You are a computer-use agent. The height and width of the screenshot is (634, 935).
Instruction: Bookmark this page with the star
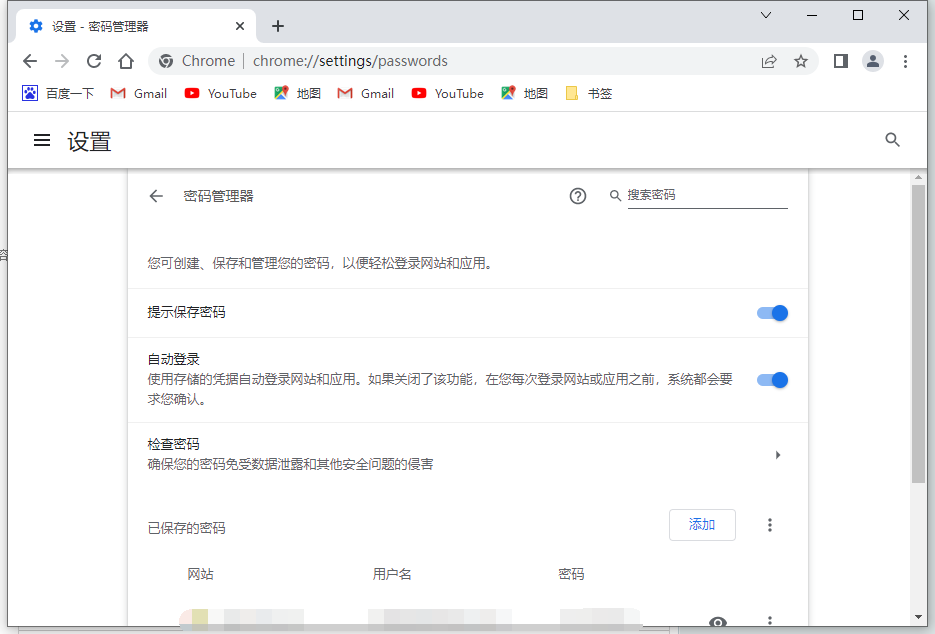[801, 61]
